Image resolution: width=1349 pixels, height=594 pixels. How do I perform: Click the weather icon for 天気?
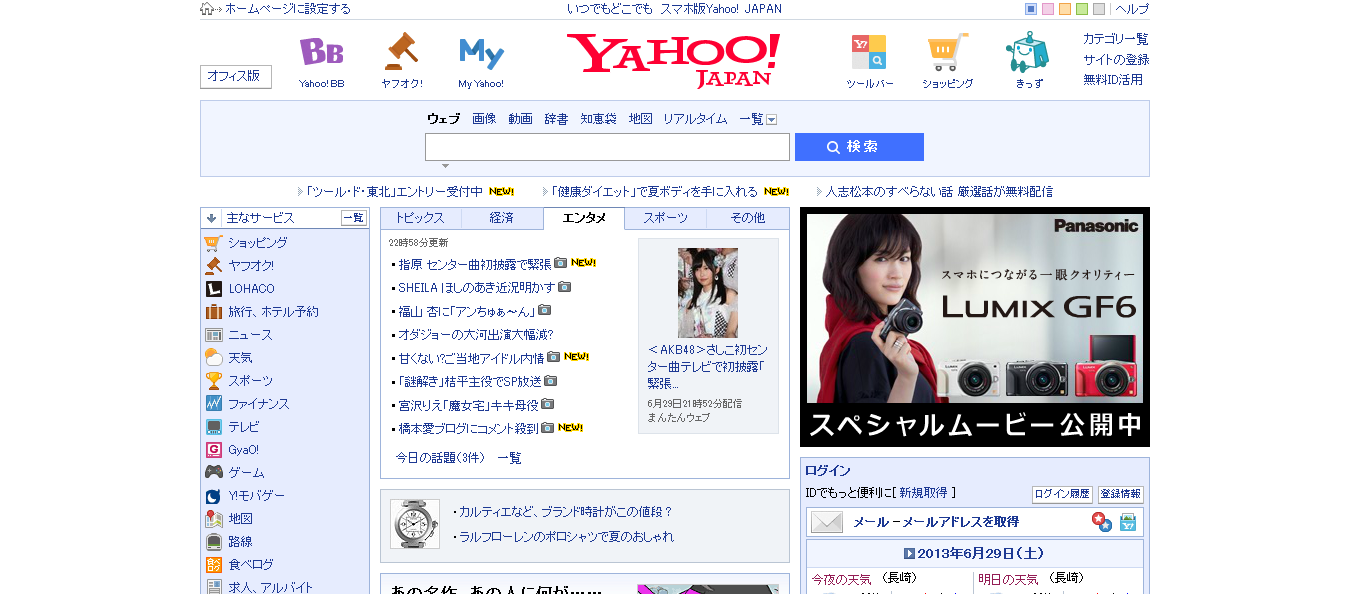(x=213, y=357)
